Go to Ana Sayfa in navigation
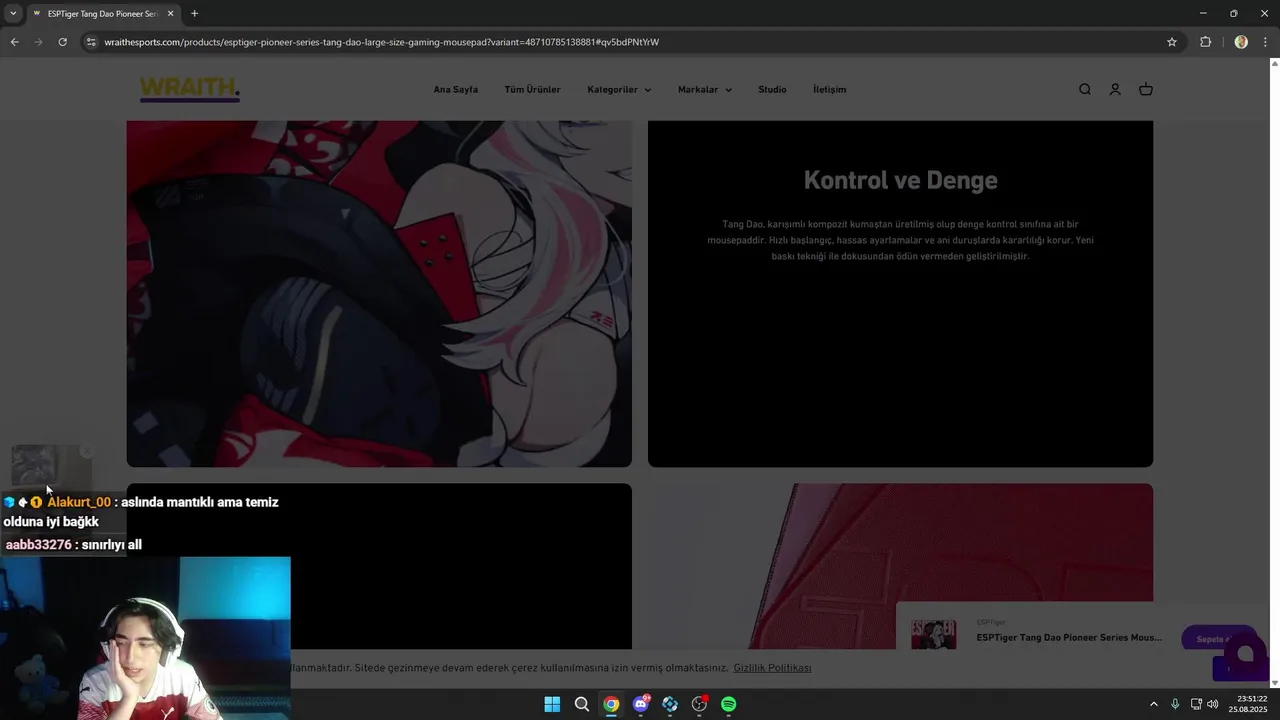This screenshot has height=720, width=1280. coord(456,89)
